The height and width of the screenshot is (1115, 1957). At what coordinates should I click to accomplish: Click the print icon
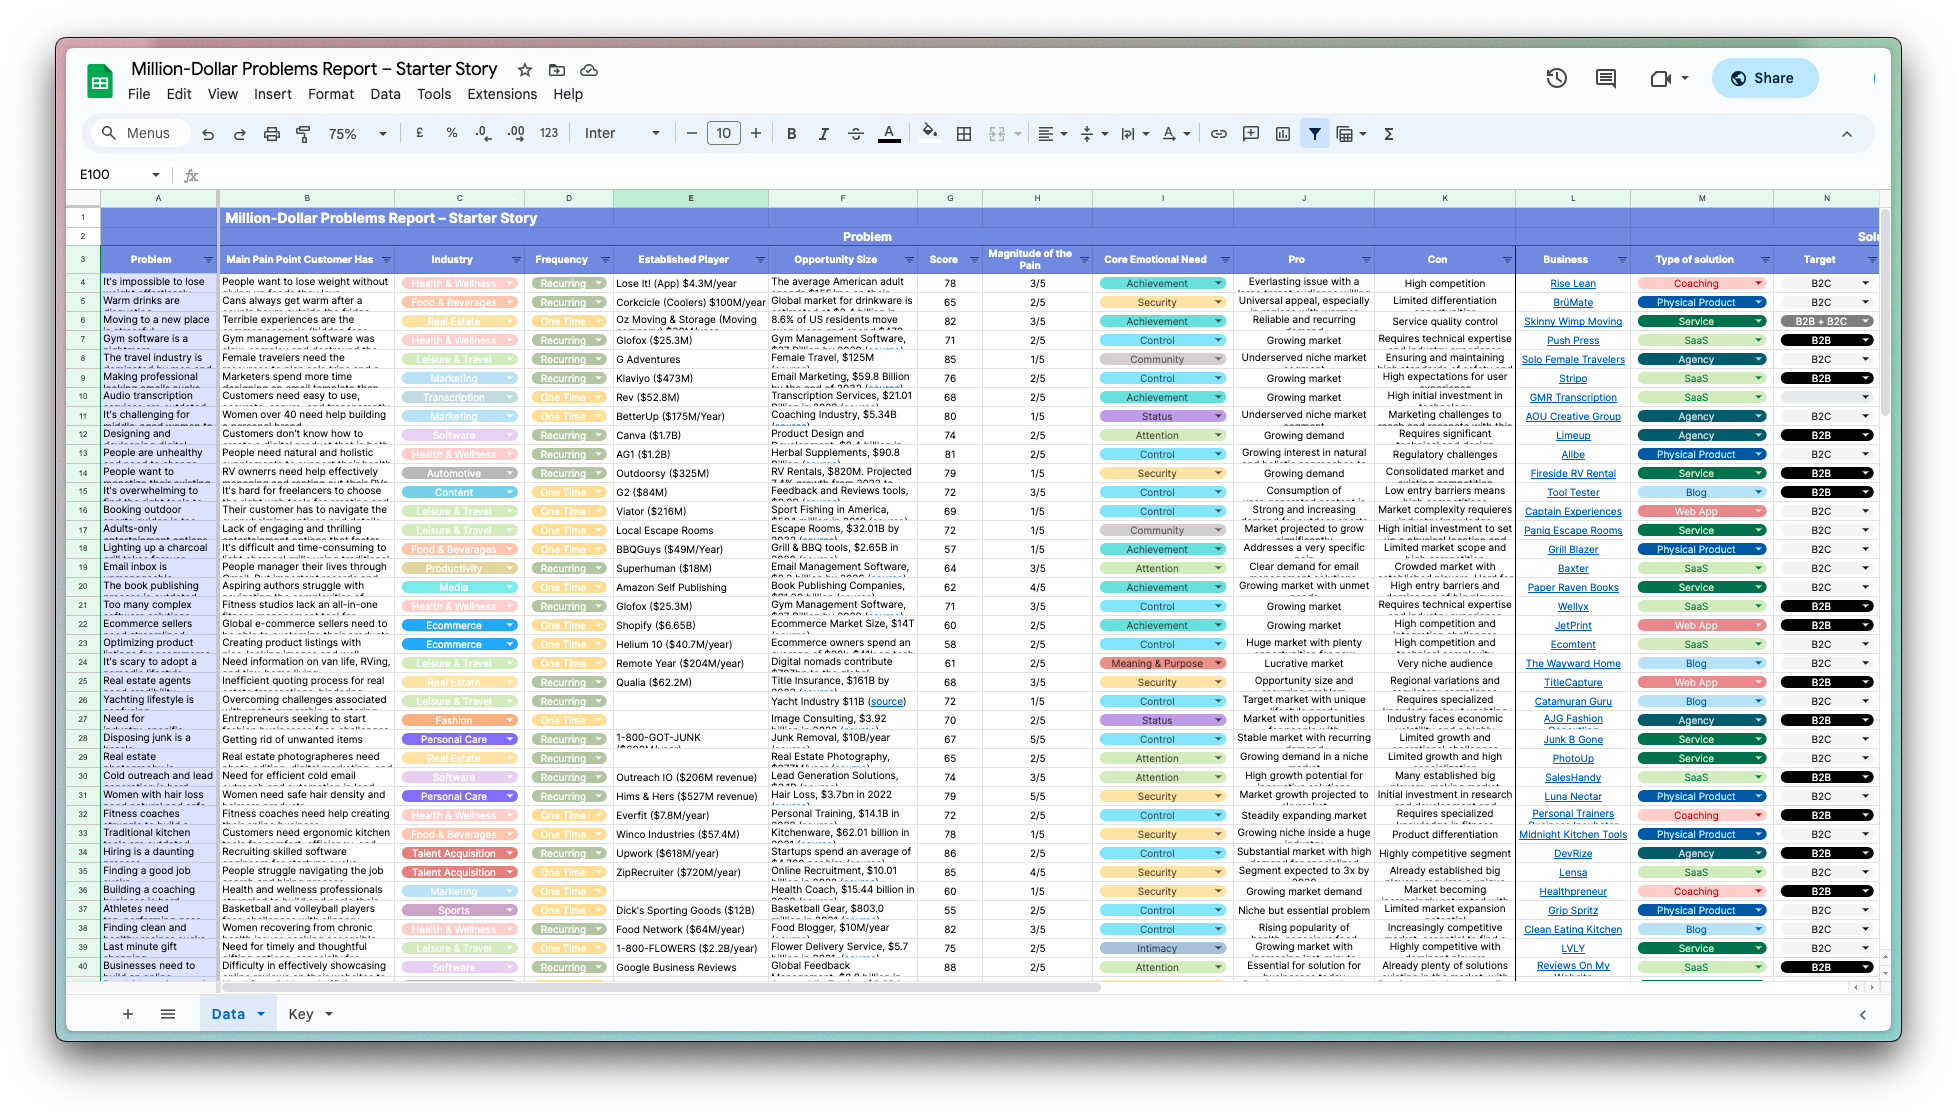[x=272, y=134]
